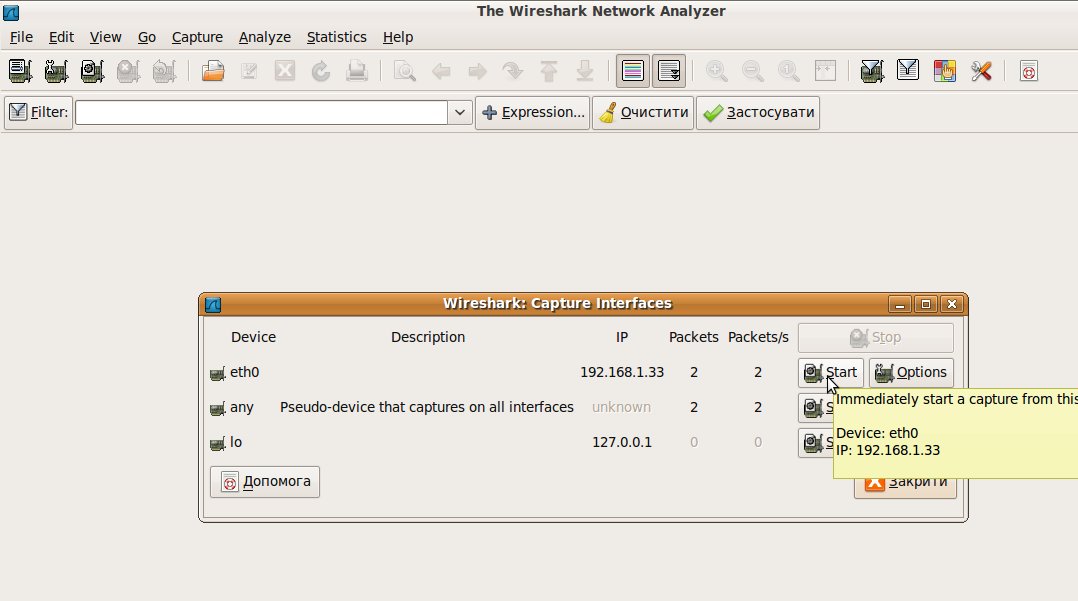
Task: Expand the filter history dropdown arrow
Action: pos(460,112)
